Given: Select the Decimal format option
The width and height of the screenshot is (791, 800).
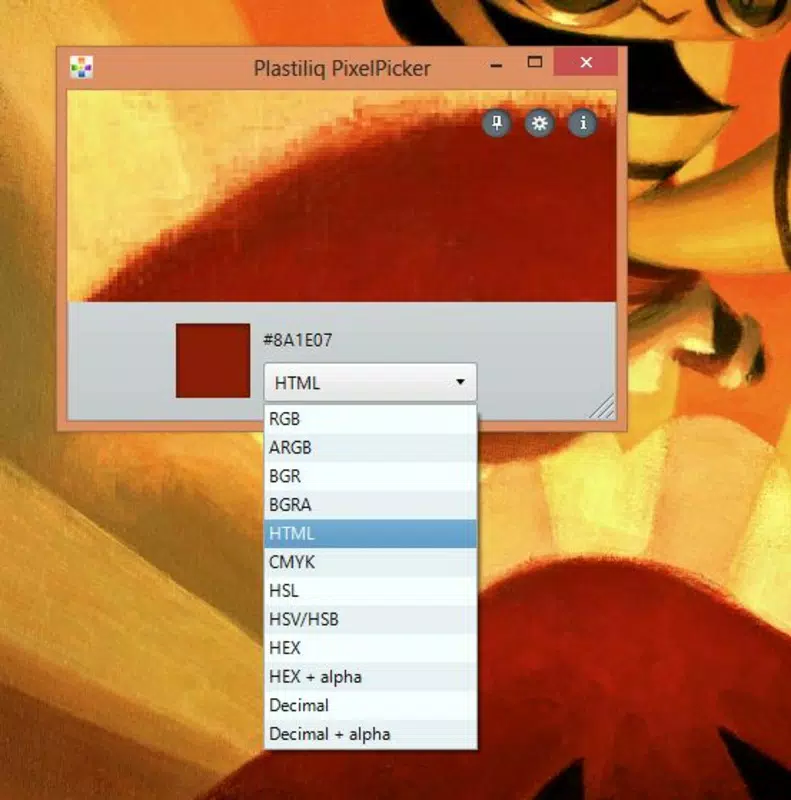Looking at the screenshot, I should [370, 705].
